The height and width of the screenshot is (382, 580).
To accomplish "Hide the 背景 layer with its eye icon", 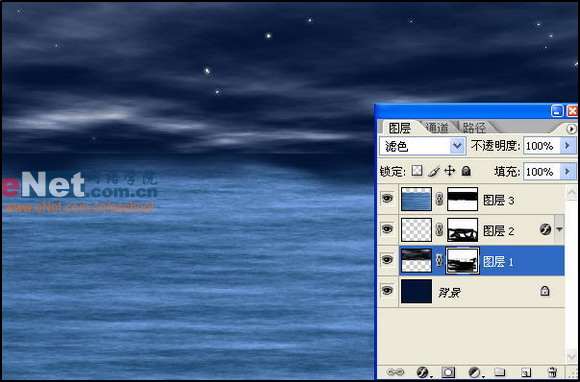I will point(387,291).
